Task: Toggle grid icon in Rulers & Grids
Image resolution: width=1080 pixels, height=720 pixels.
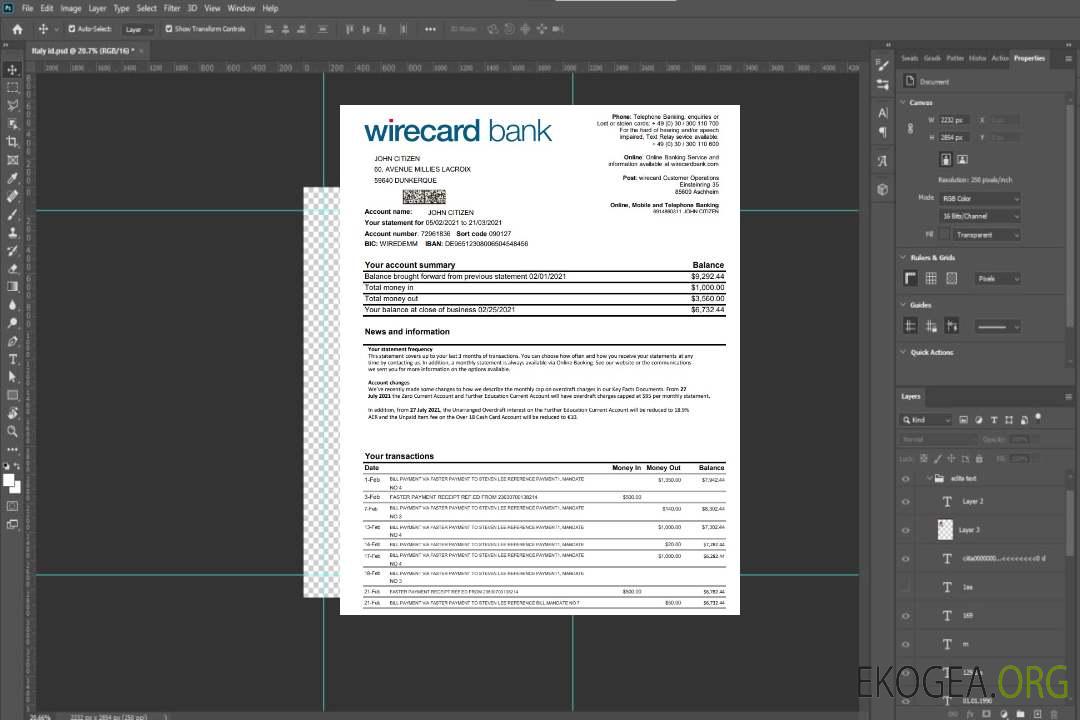Action: click(931, 278)
